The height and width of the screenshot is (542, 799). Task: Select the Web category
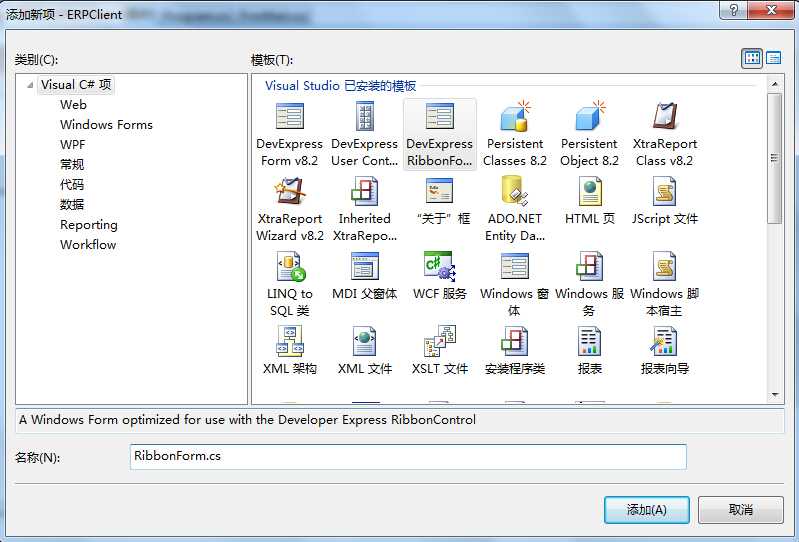pyautogui.click(x=73, y=104)
